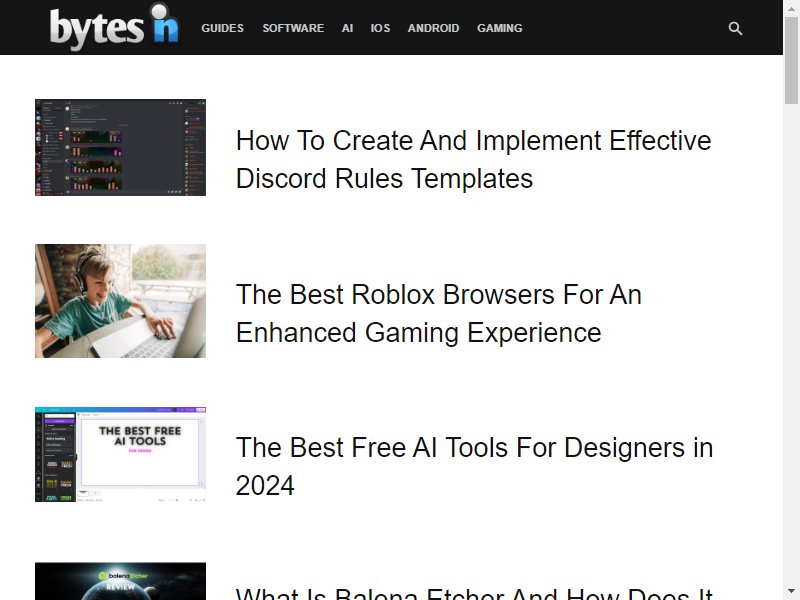Click the Balena Etcher review thumbnail
Screen dimensions: 800x600
(120, 581)
